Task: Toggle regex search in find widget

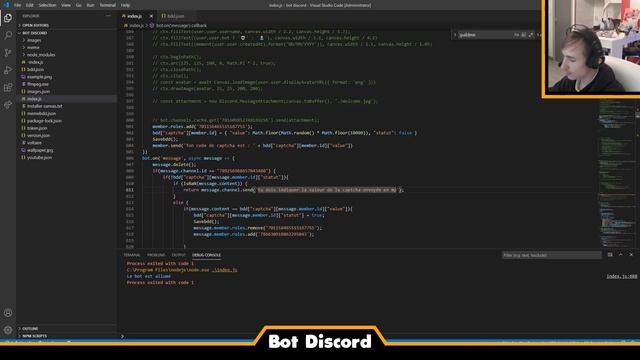Action: [x=531, y=35]
